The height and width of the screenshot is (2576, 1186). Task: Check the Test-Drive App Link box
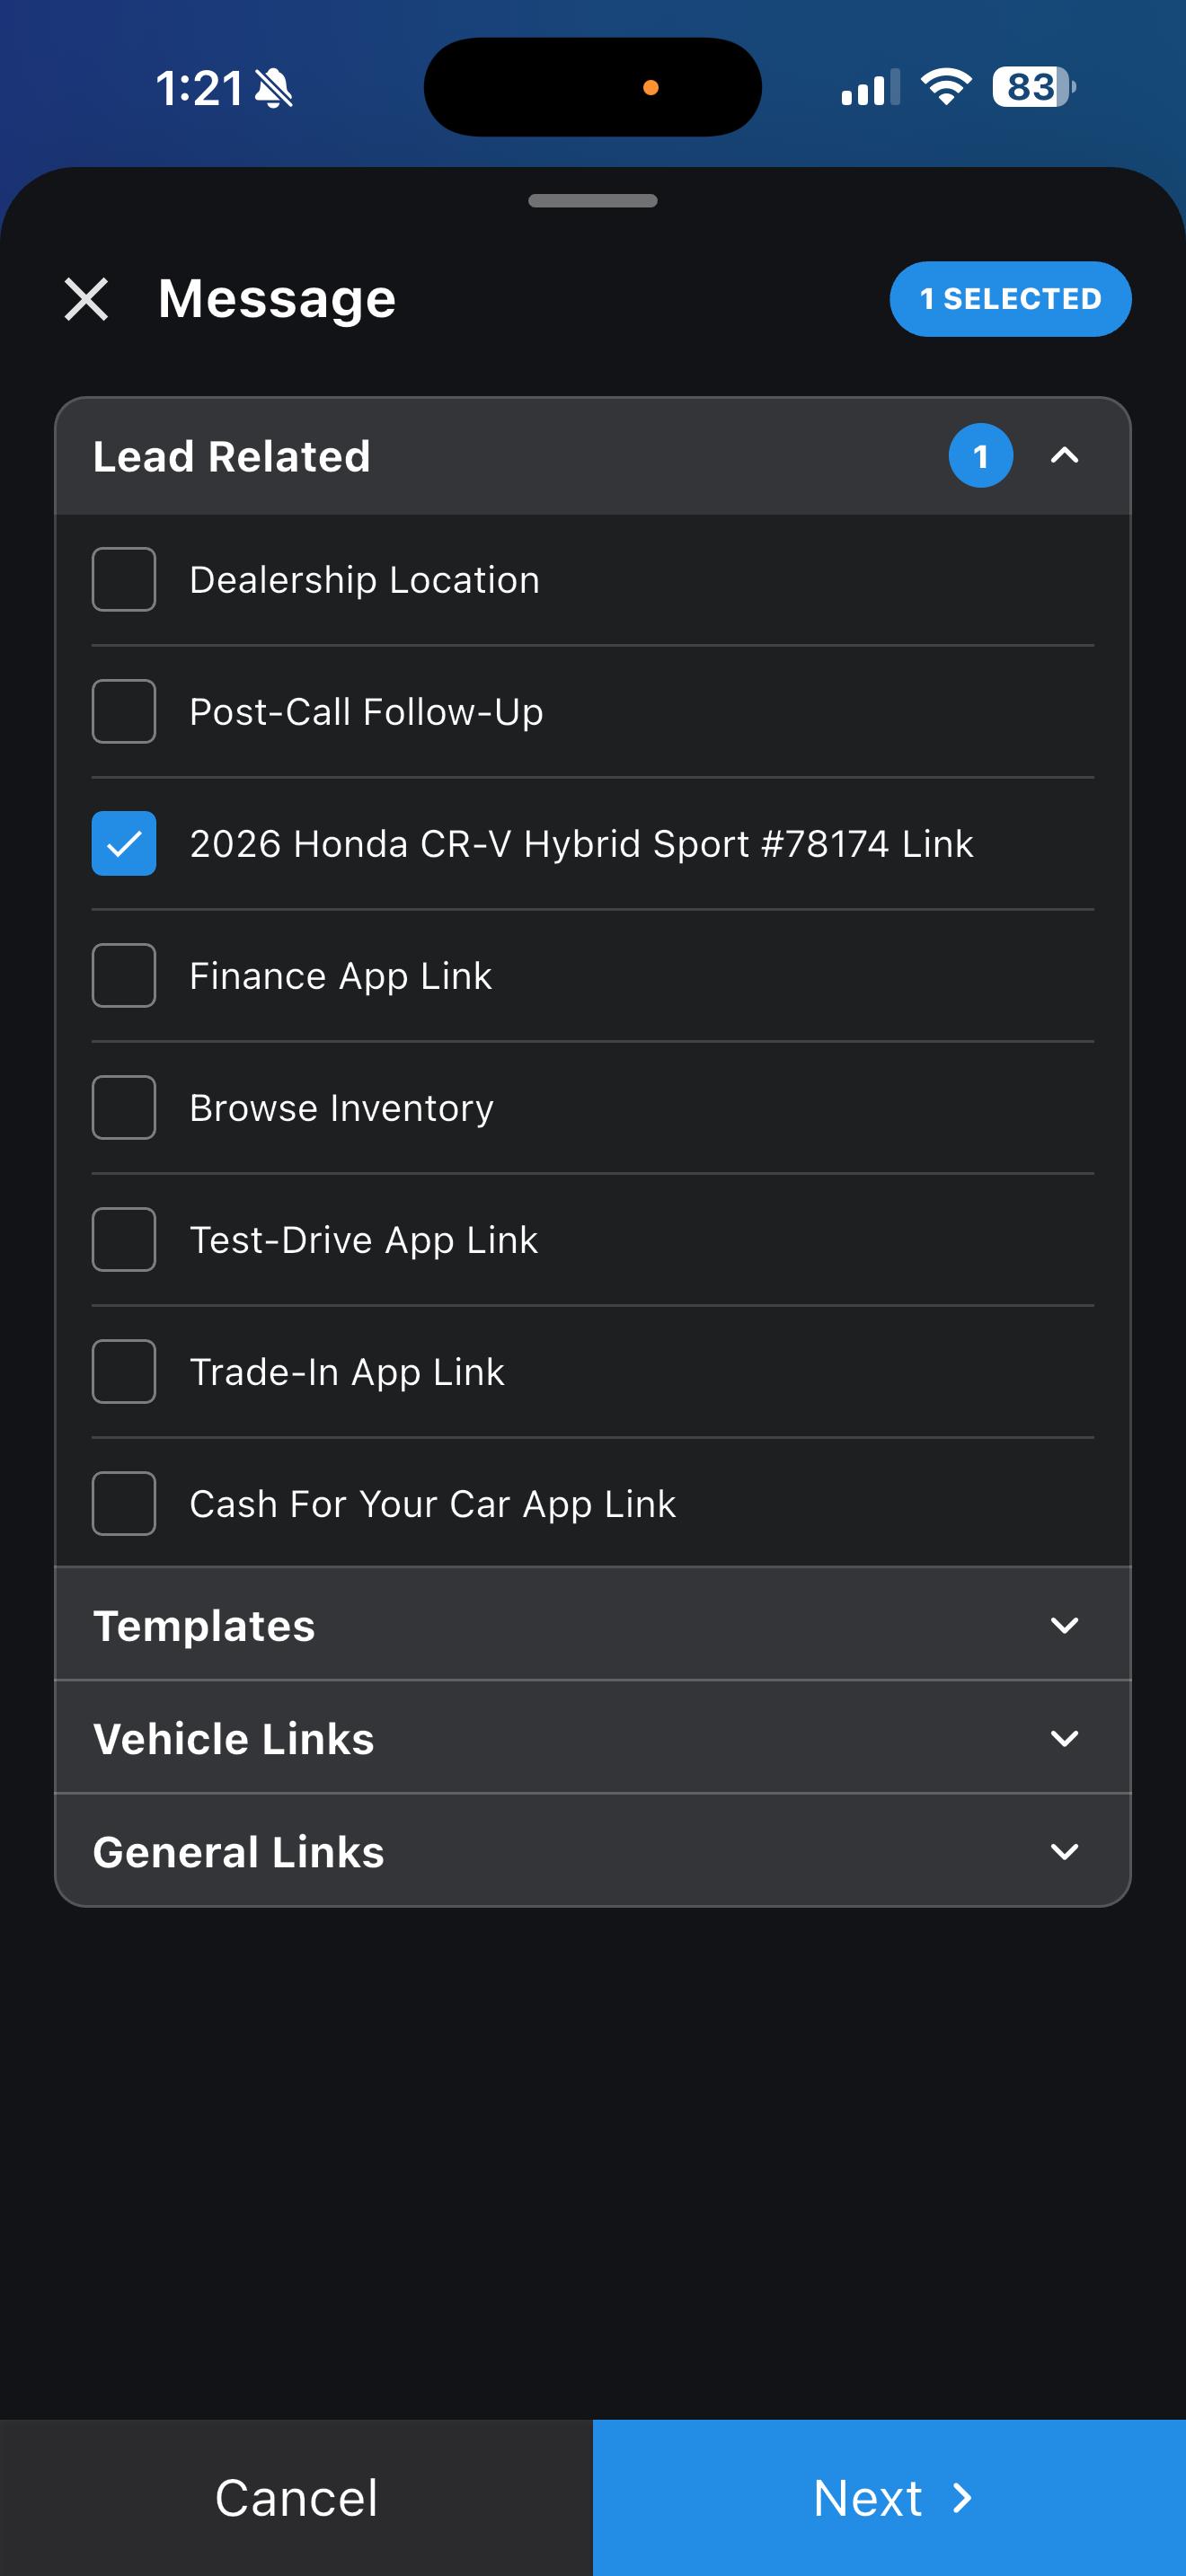point(124,1239)
